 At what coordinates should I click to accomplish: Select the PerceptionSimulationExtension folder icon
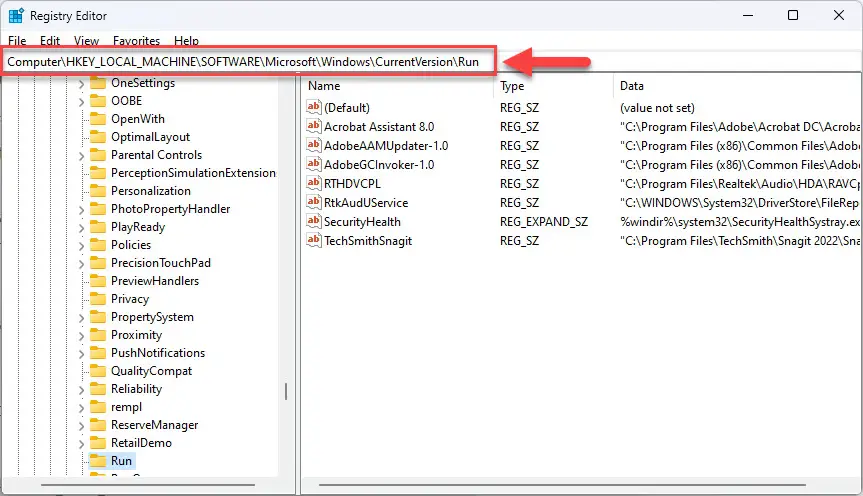[x=98, y=173]
